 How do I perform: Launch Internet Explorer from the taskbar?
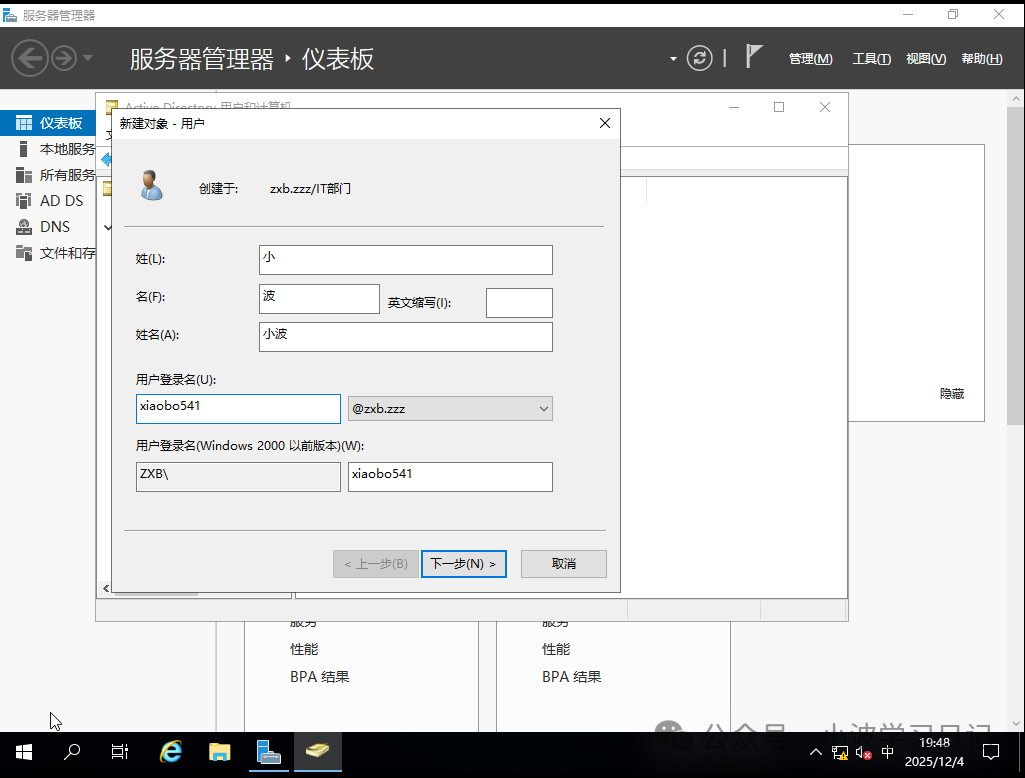pyautogui.click(x=170, y=751)
